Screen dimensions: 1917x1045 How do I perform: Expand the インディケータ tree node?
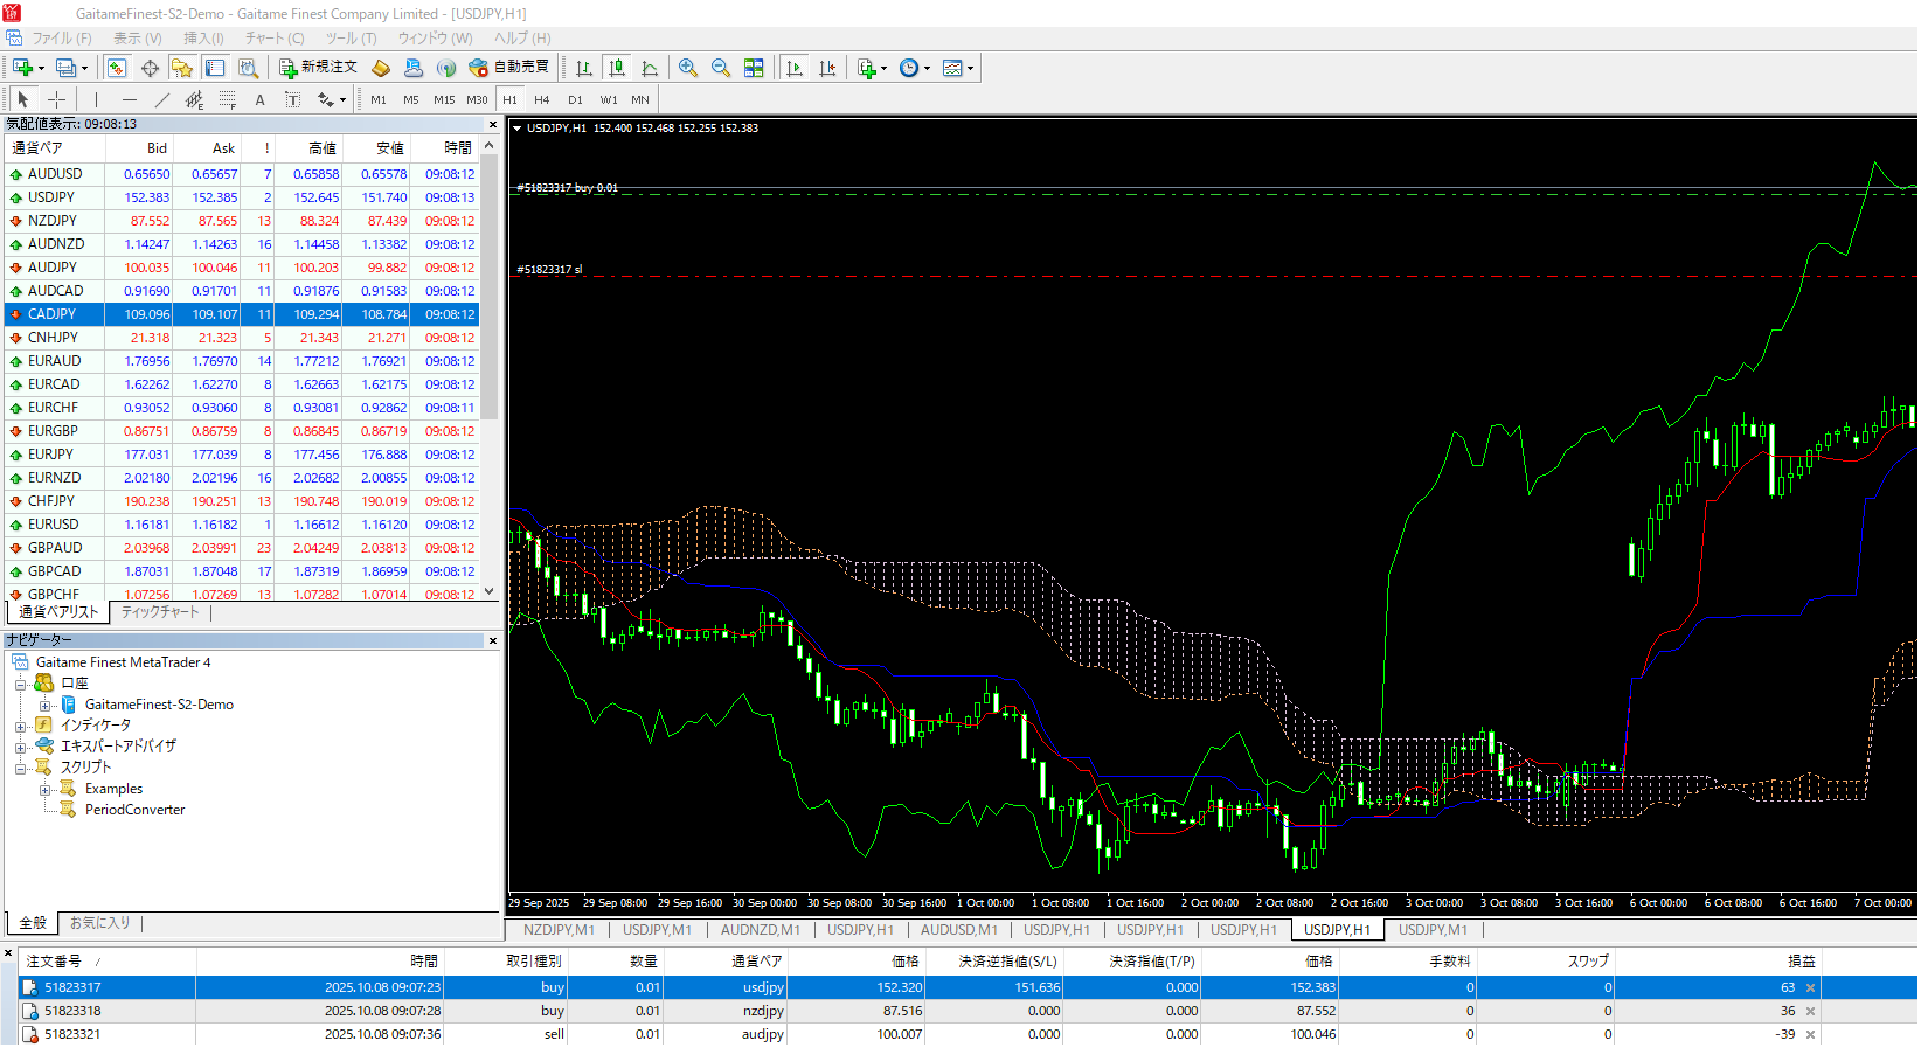[20, 726]
